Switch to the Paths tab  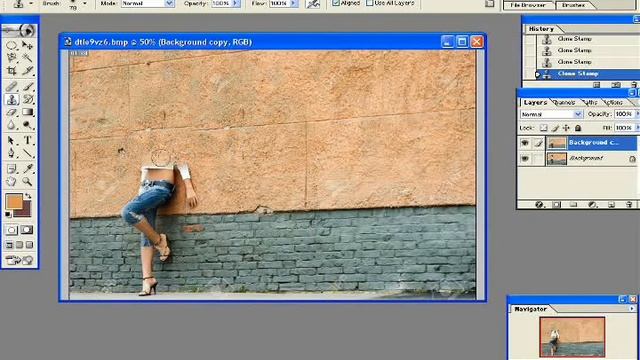[x=591, y=102]
